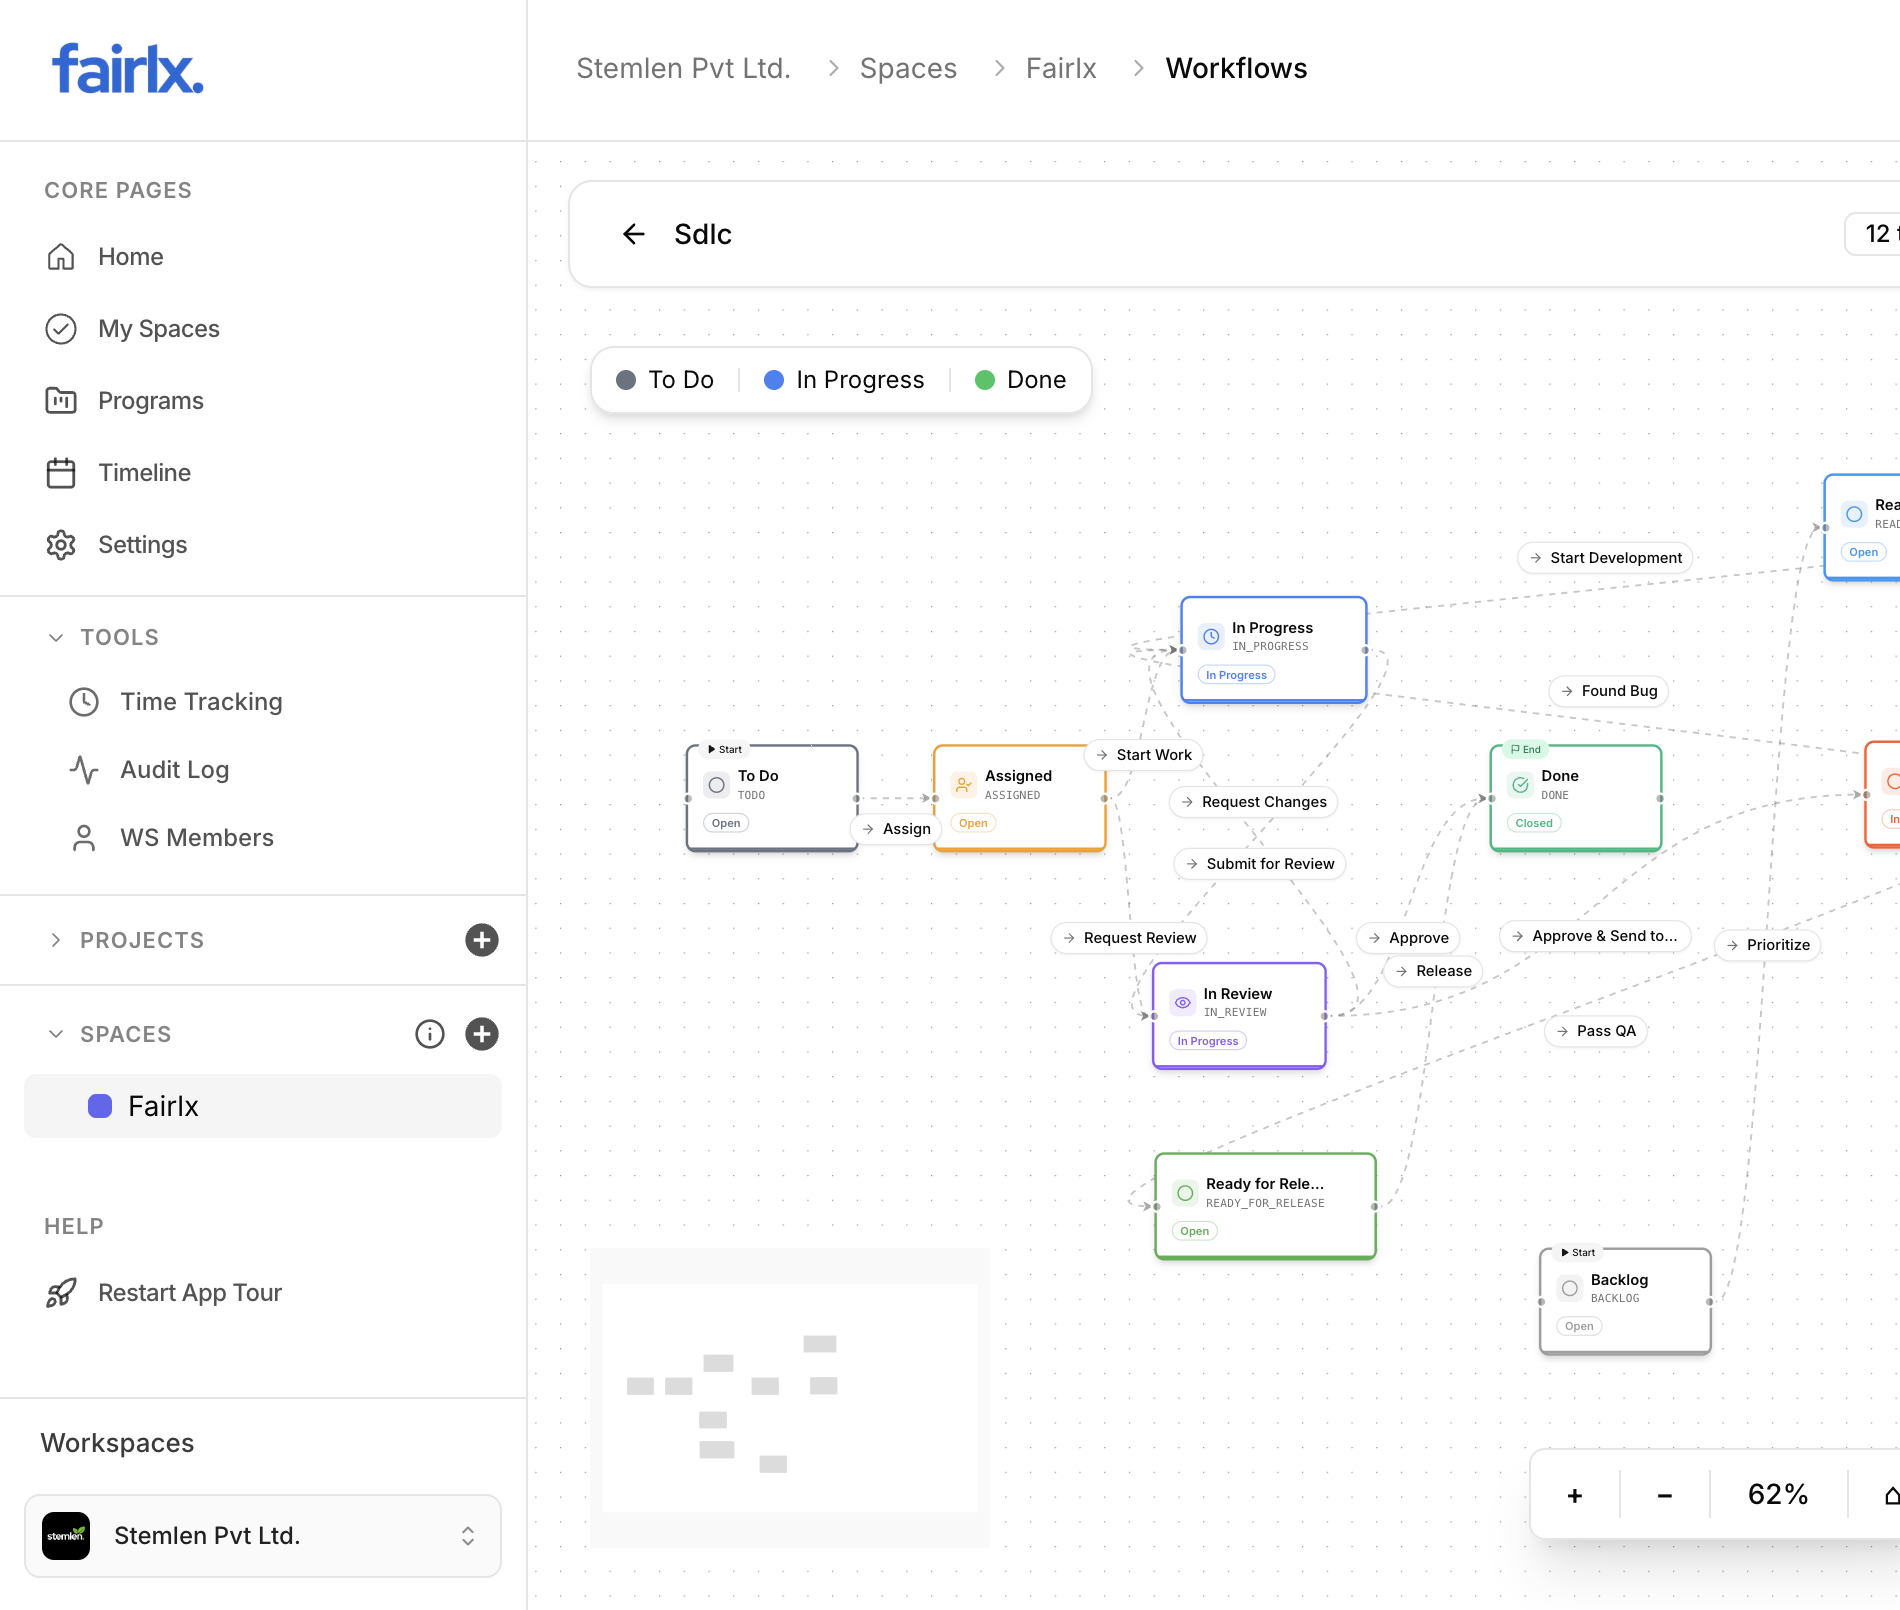Click the Start Development transition label
Screen dimensions: 1900x1610
point(1606,558)
